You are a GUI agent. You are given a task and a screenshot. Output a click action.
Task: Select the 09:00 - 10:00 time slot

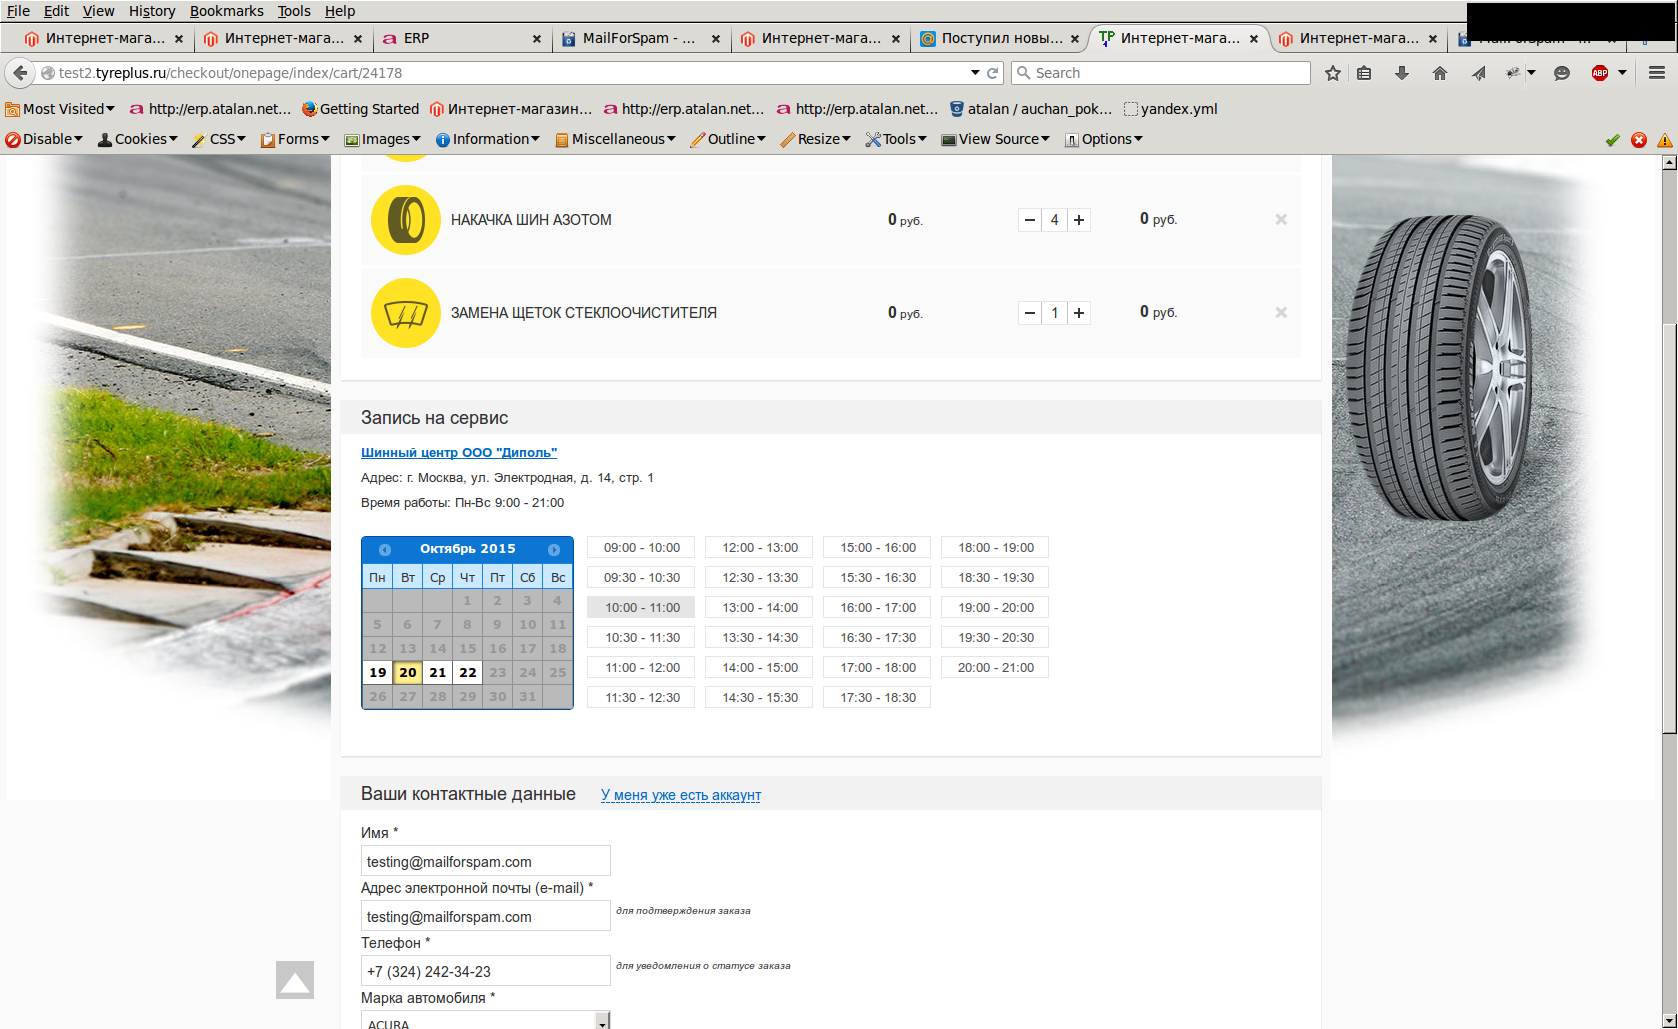(641, 548)
